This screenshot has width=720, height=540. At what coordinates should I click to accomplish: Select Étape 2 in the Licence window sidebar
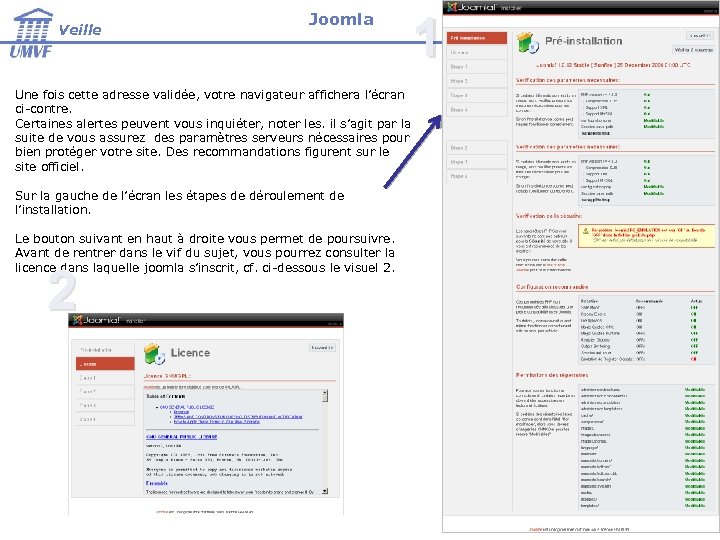tap(105, 391)
